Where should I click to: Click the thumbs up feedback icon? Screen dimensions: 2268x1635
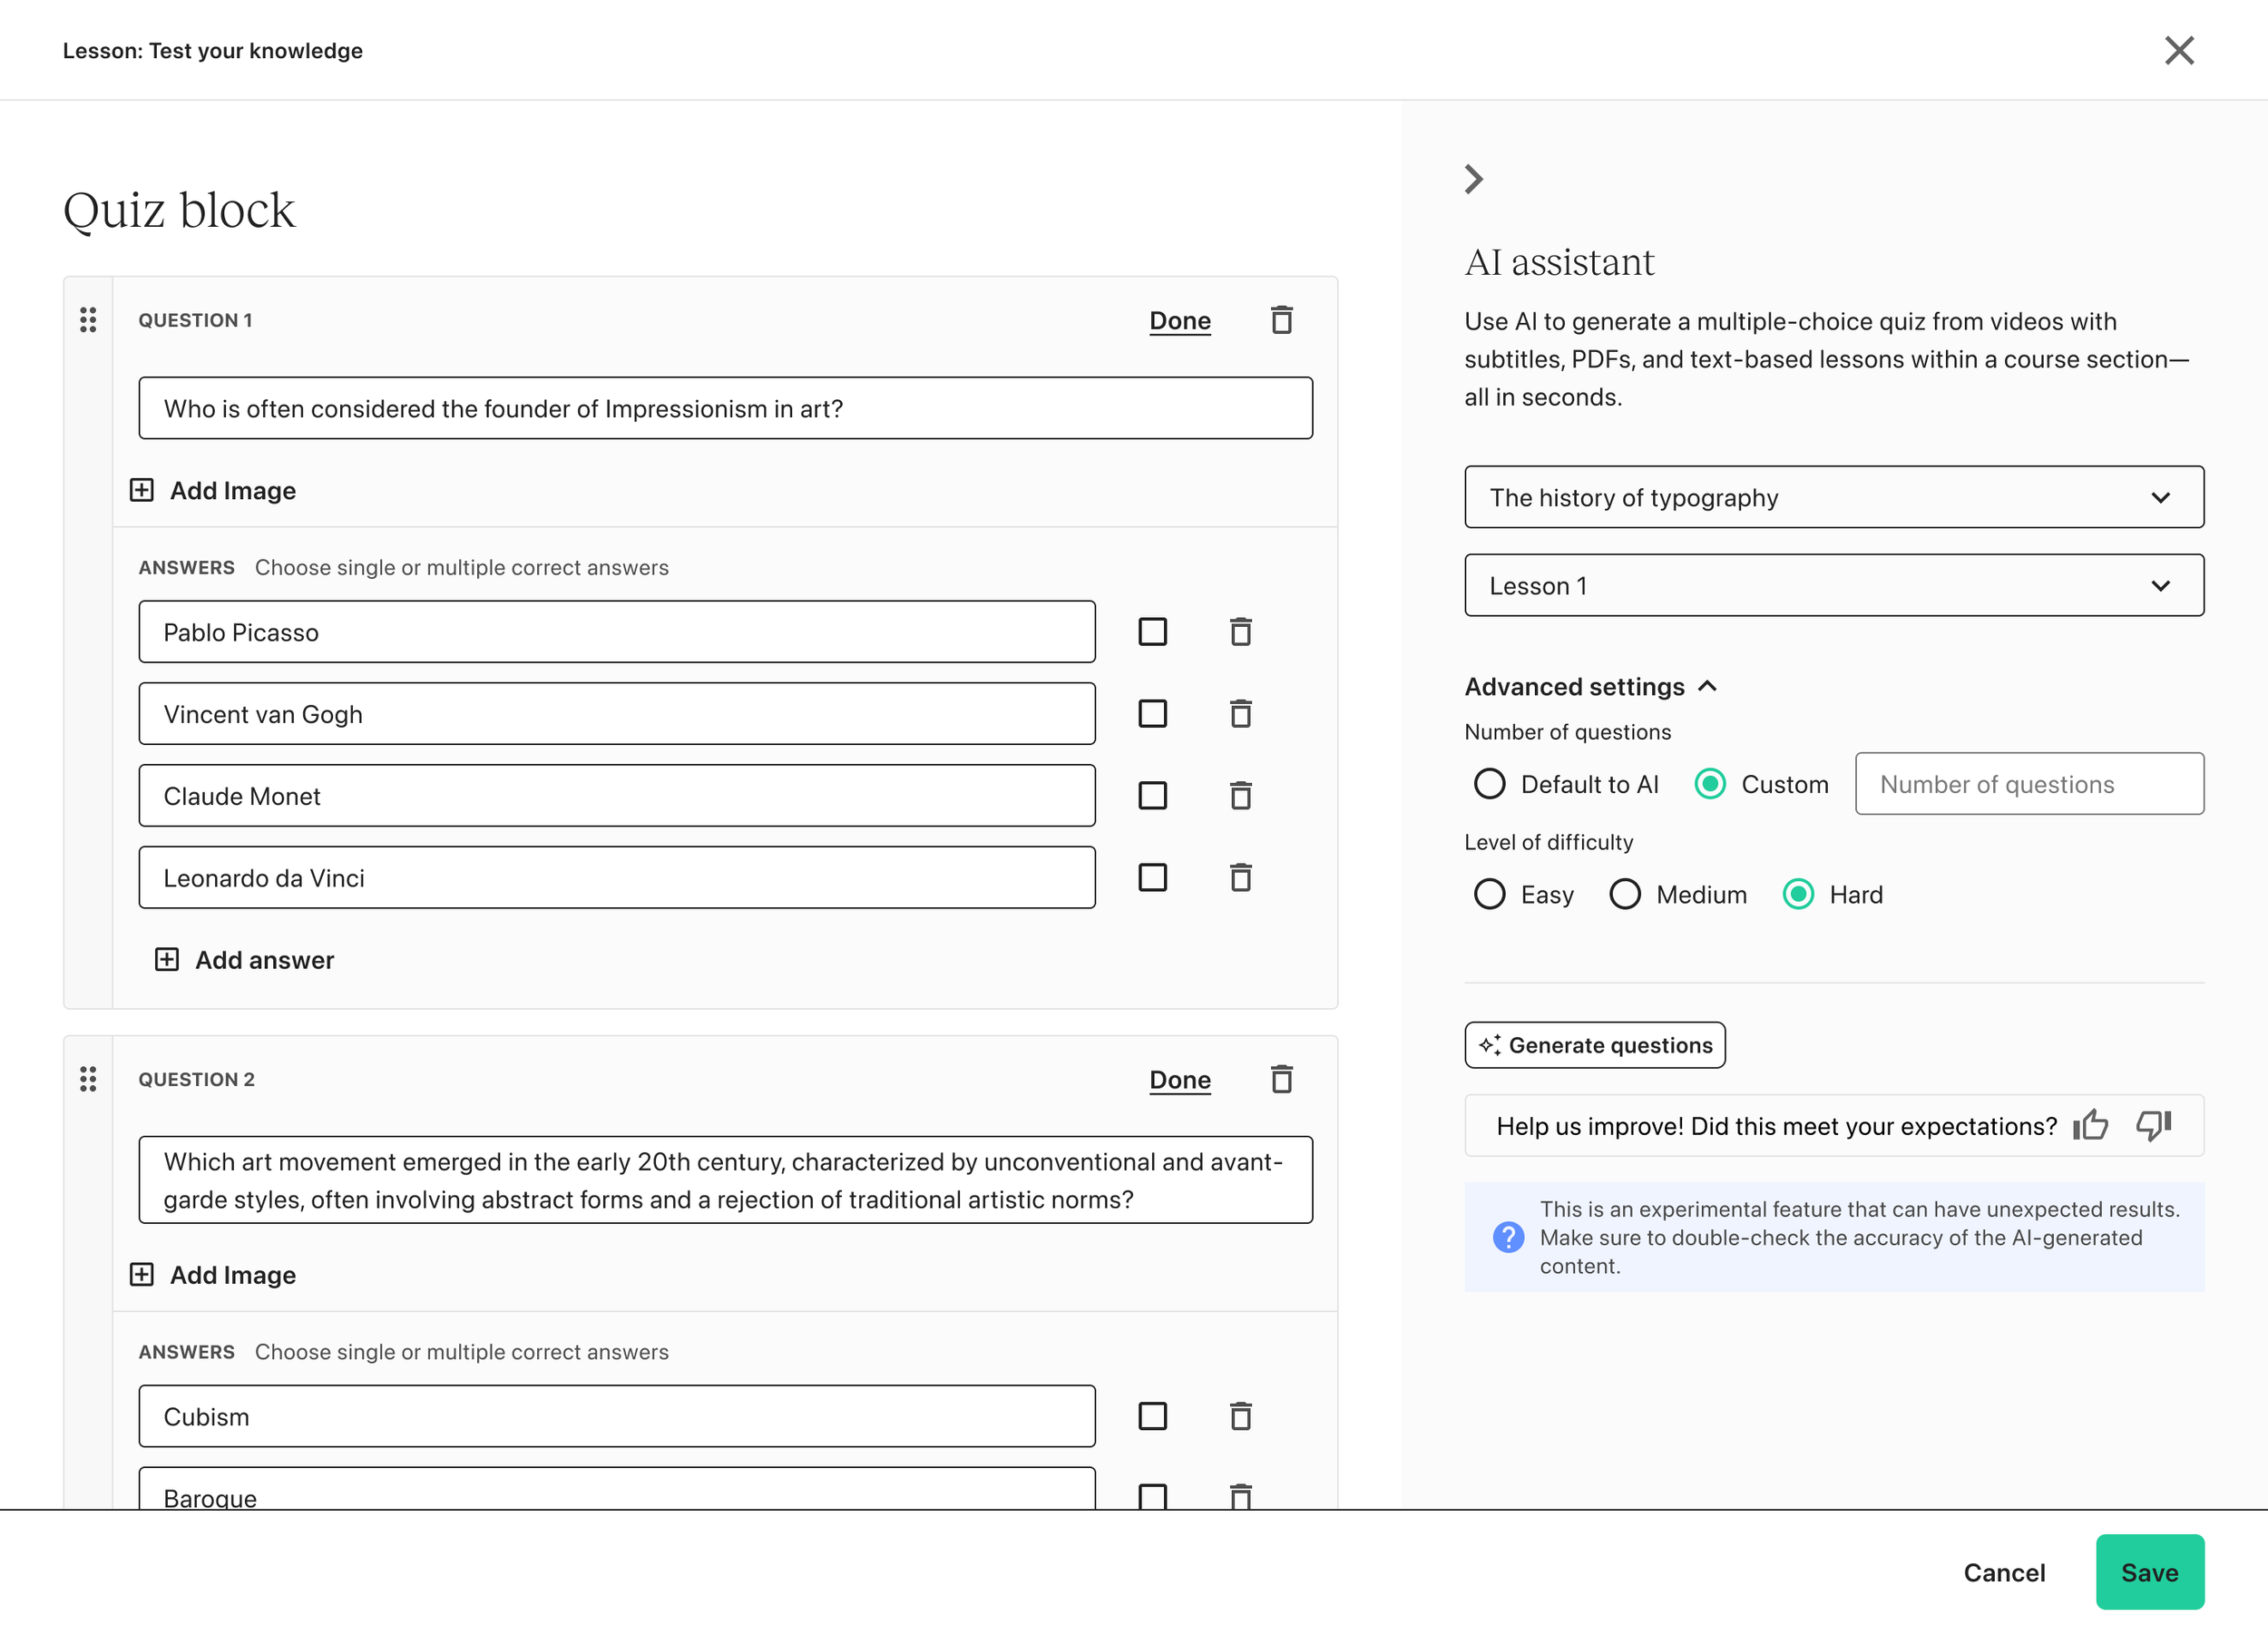[2090, 1126]
